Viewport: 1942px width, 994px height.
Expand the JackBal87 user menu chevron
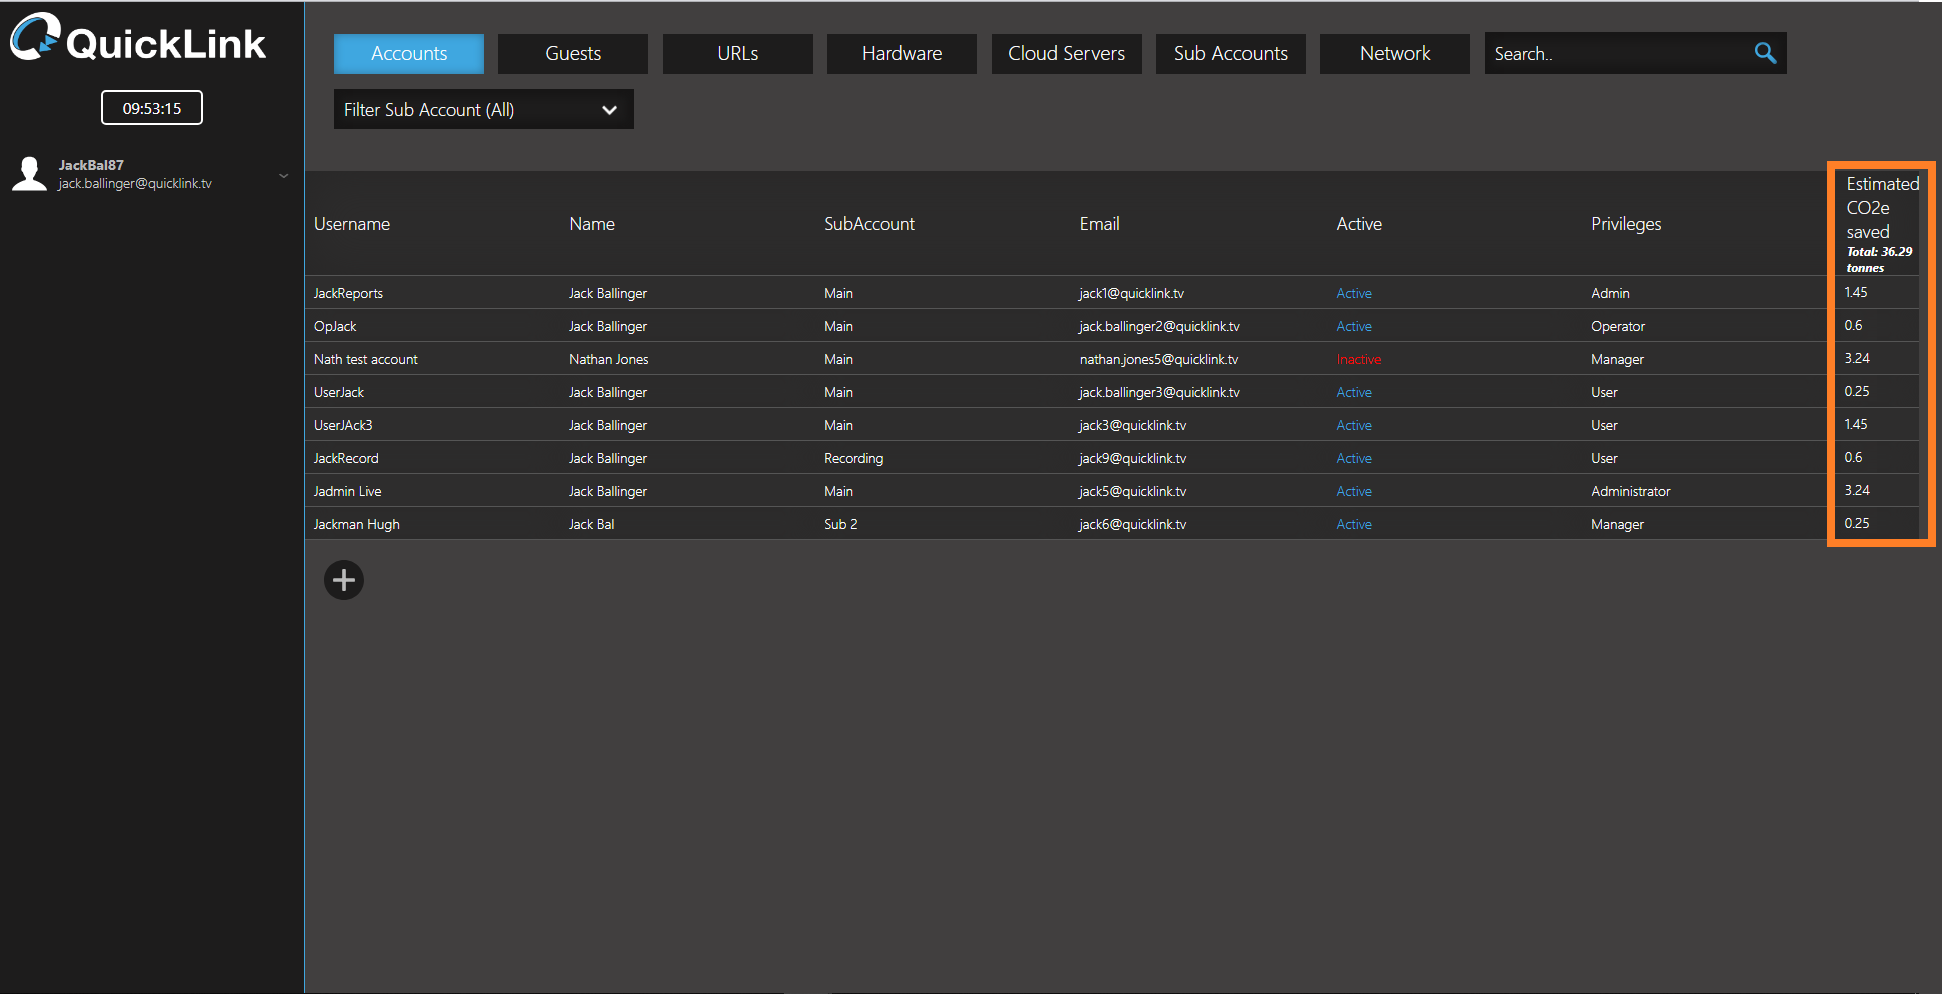pos(283,176)
